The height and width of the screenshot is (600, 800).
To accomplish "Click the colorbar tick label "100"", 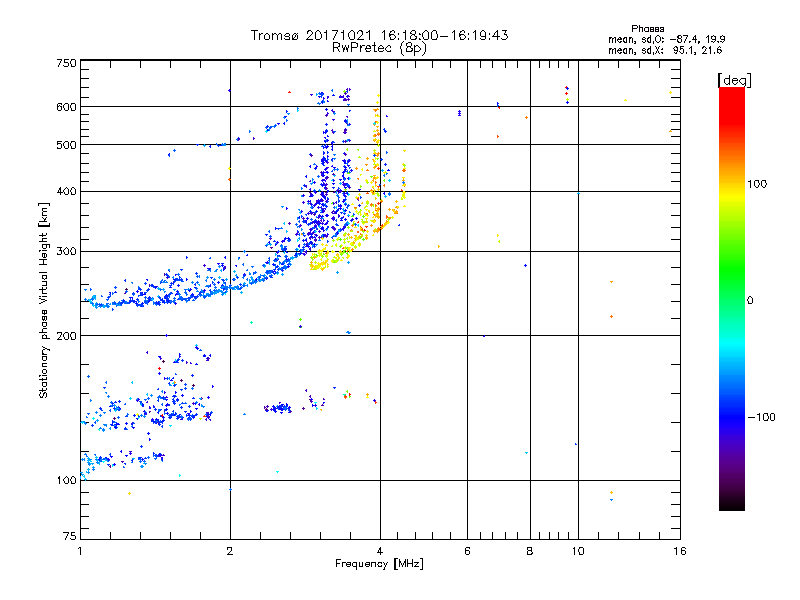I will (757, 184).
